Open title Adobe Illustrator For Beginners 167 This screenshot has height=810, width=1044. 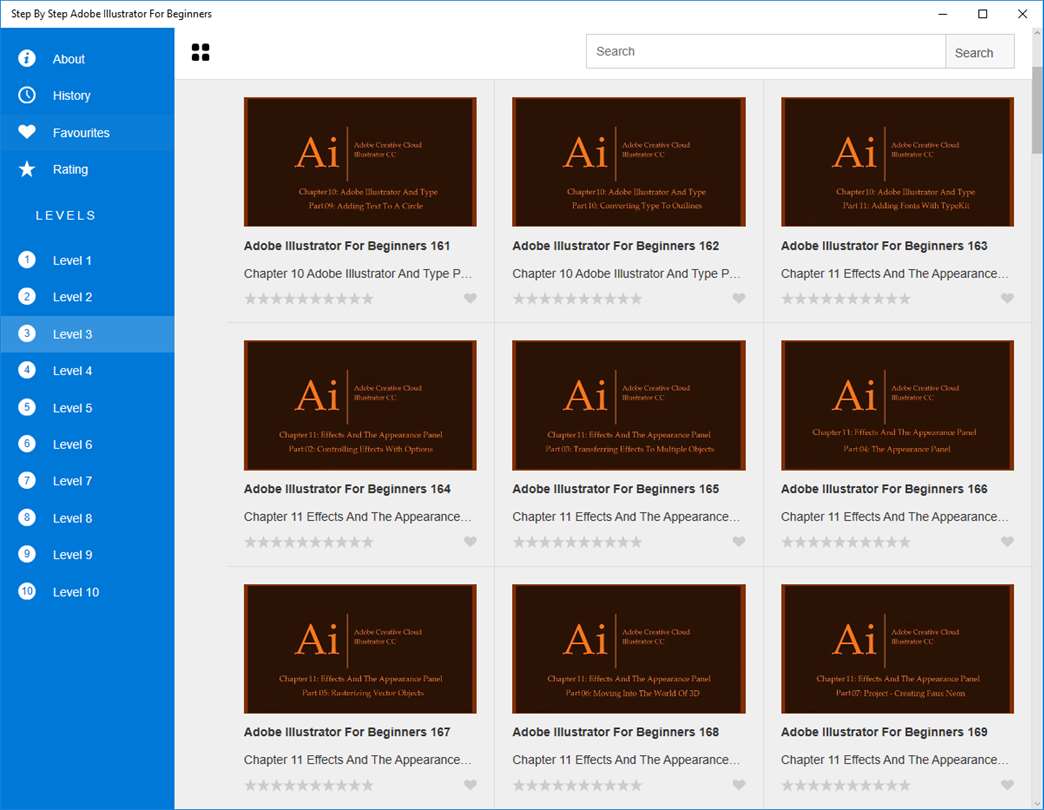point(347,732)
